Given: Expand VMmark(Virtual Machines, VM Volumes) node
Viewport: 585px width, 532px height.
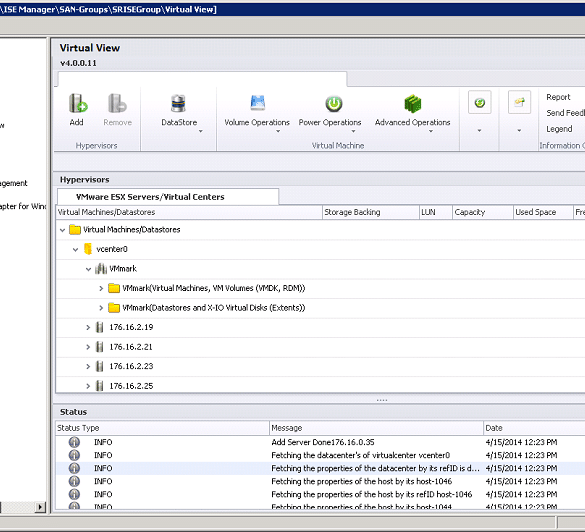Looking at the screenshot, I should (x=101, y=288).
